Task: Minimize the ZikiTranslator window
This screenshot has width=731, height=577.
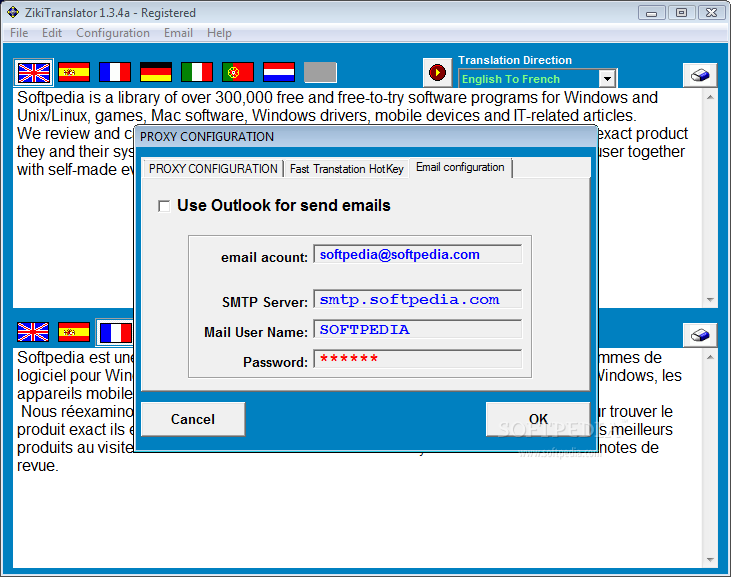Action: [x=651, y=13]
